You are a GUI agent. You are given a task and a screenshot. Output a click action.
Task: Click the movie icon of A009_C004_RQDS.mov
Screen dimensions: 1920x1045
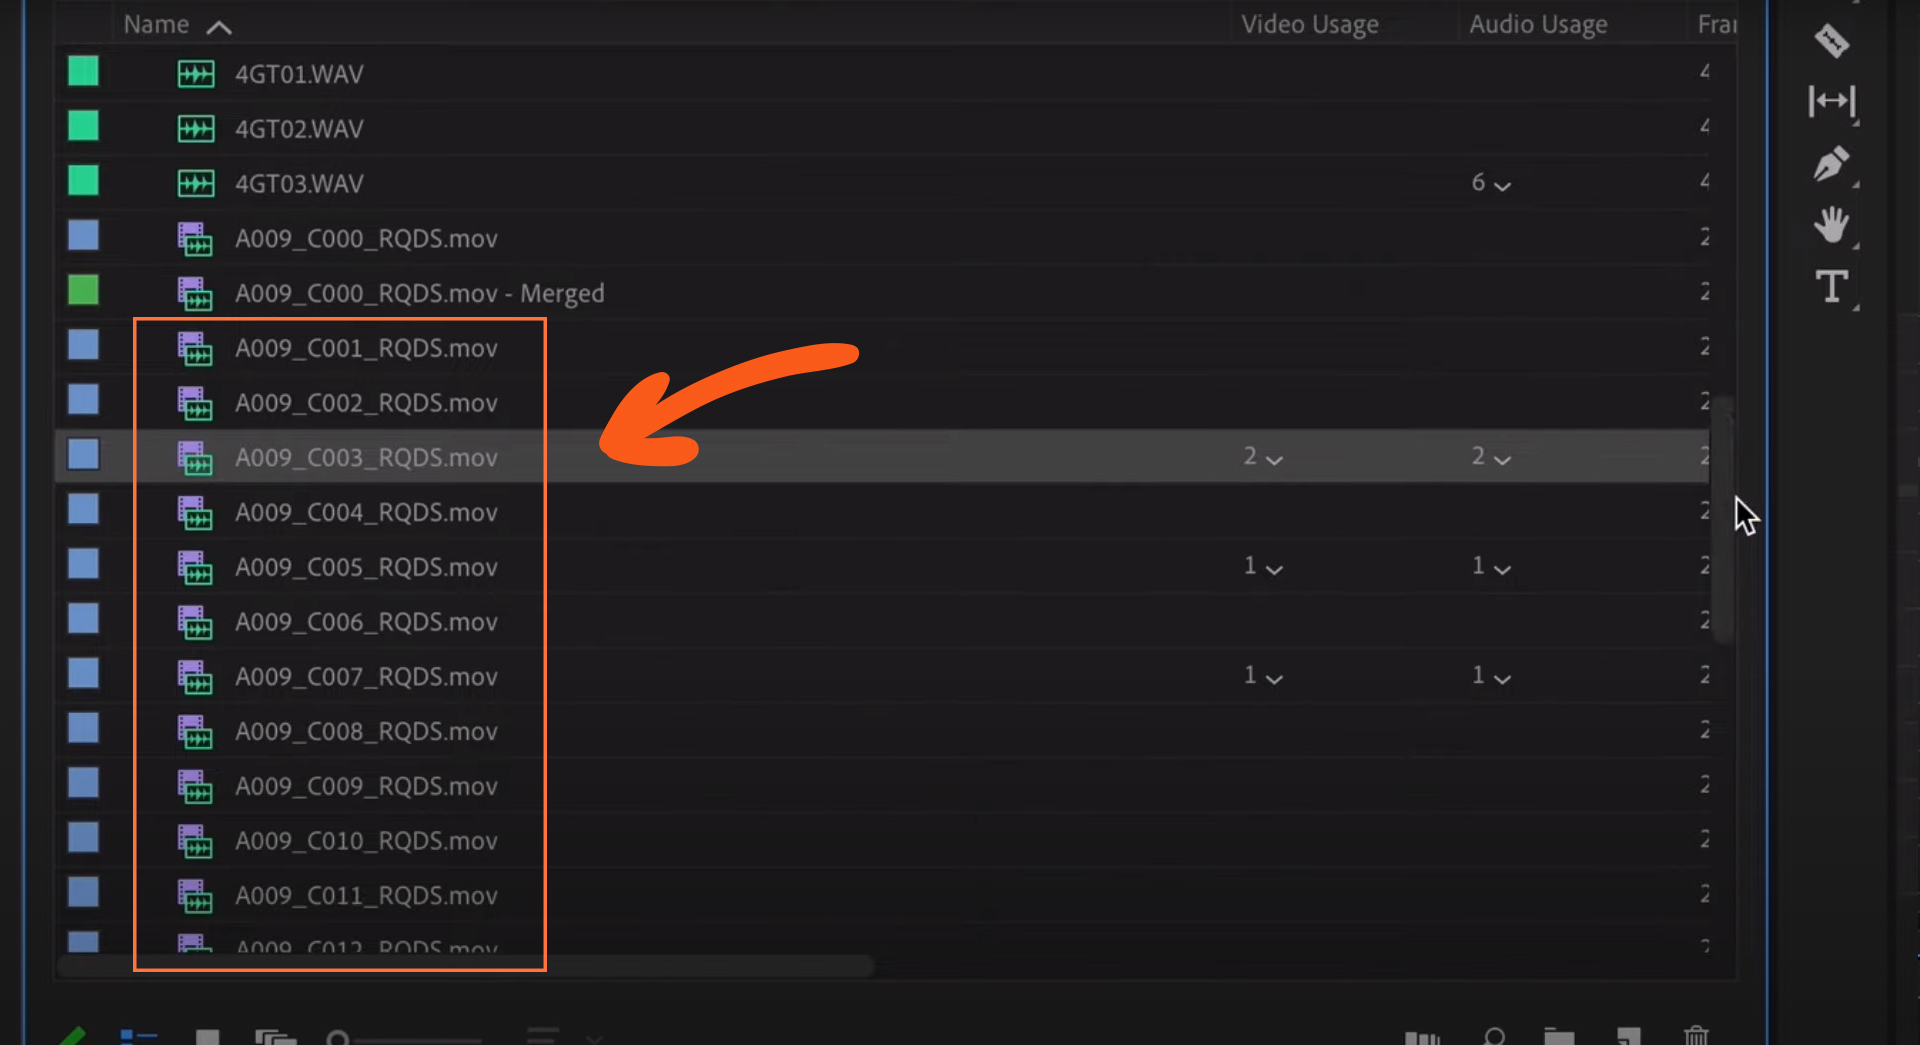click(x=195, y=513)
